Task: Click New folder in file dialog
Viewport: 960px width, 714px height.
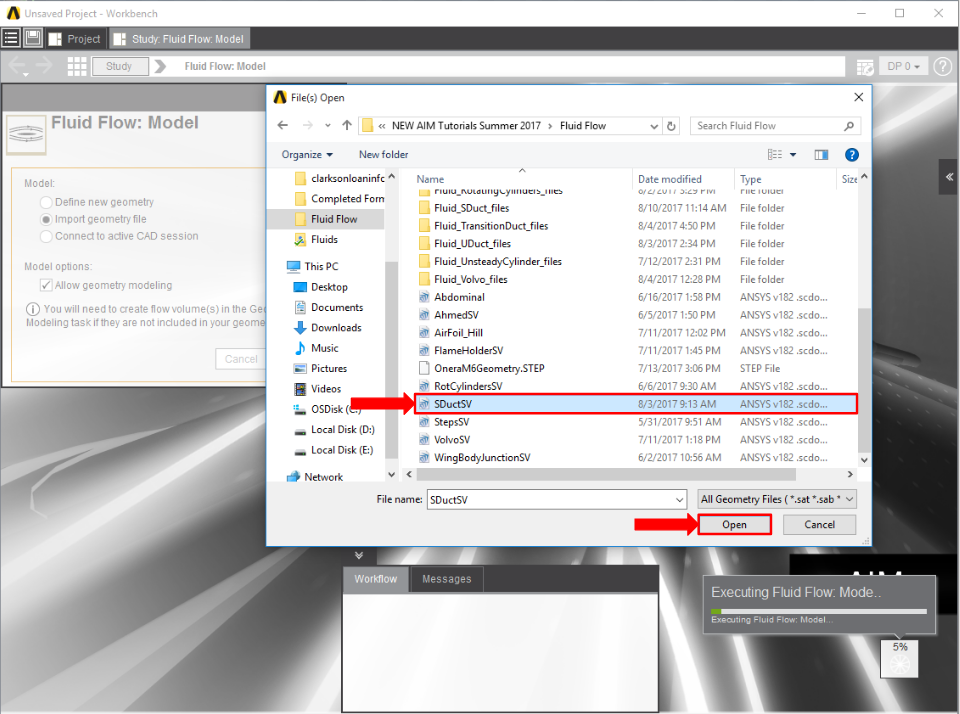Action: [383, 154]
